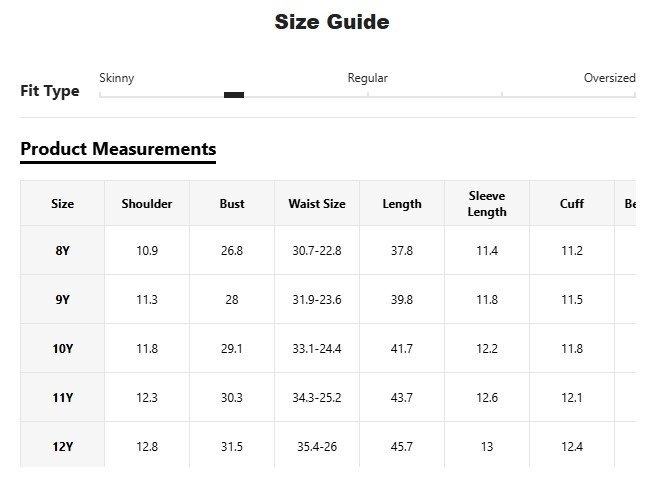The image size is (666, 485).
Task: Select the 10Y size row label
Action: pos(63,349)
